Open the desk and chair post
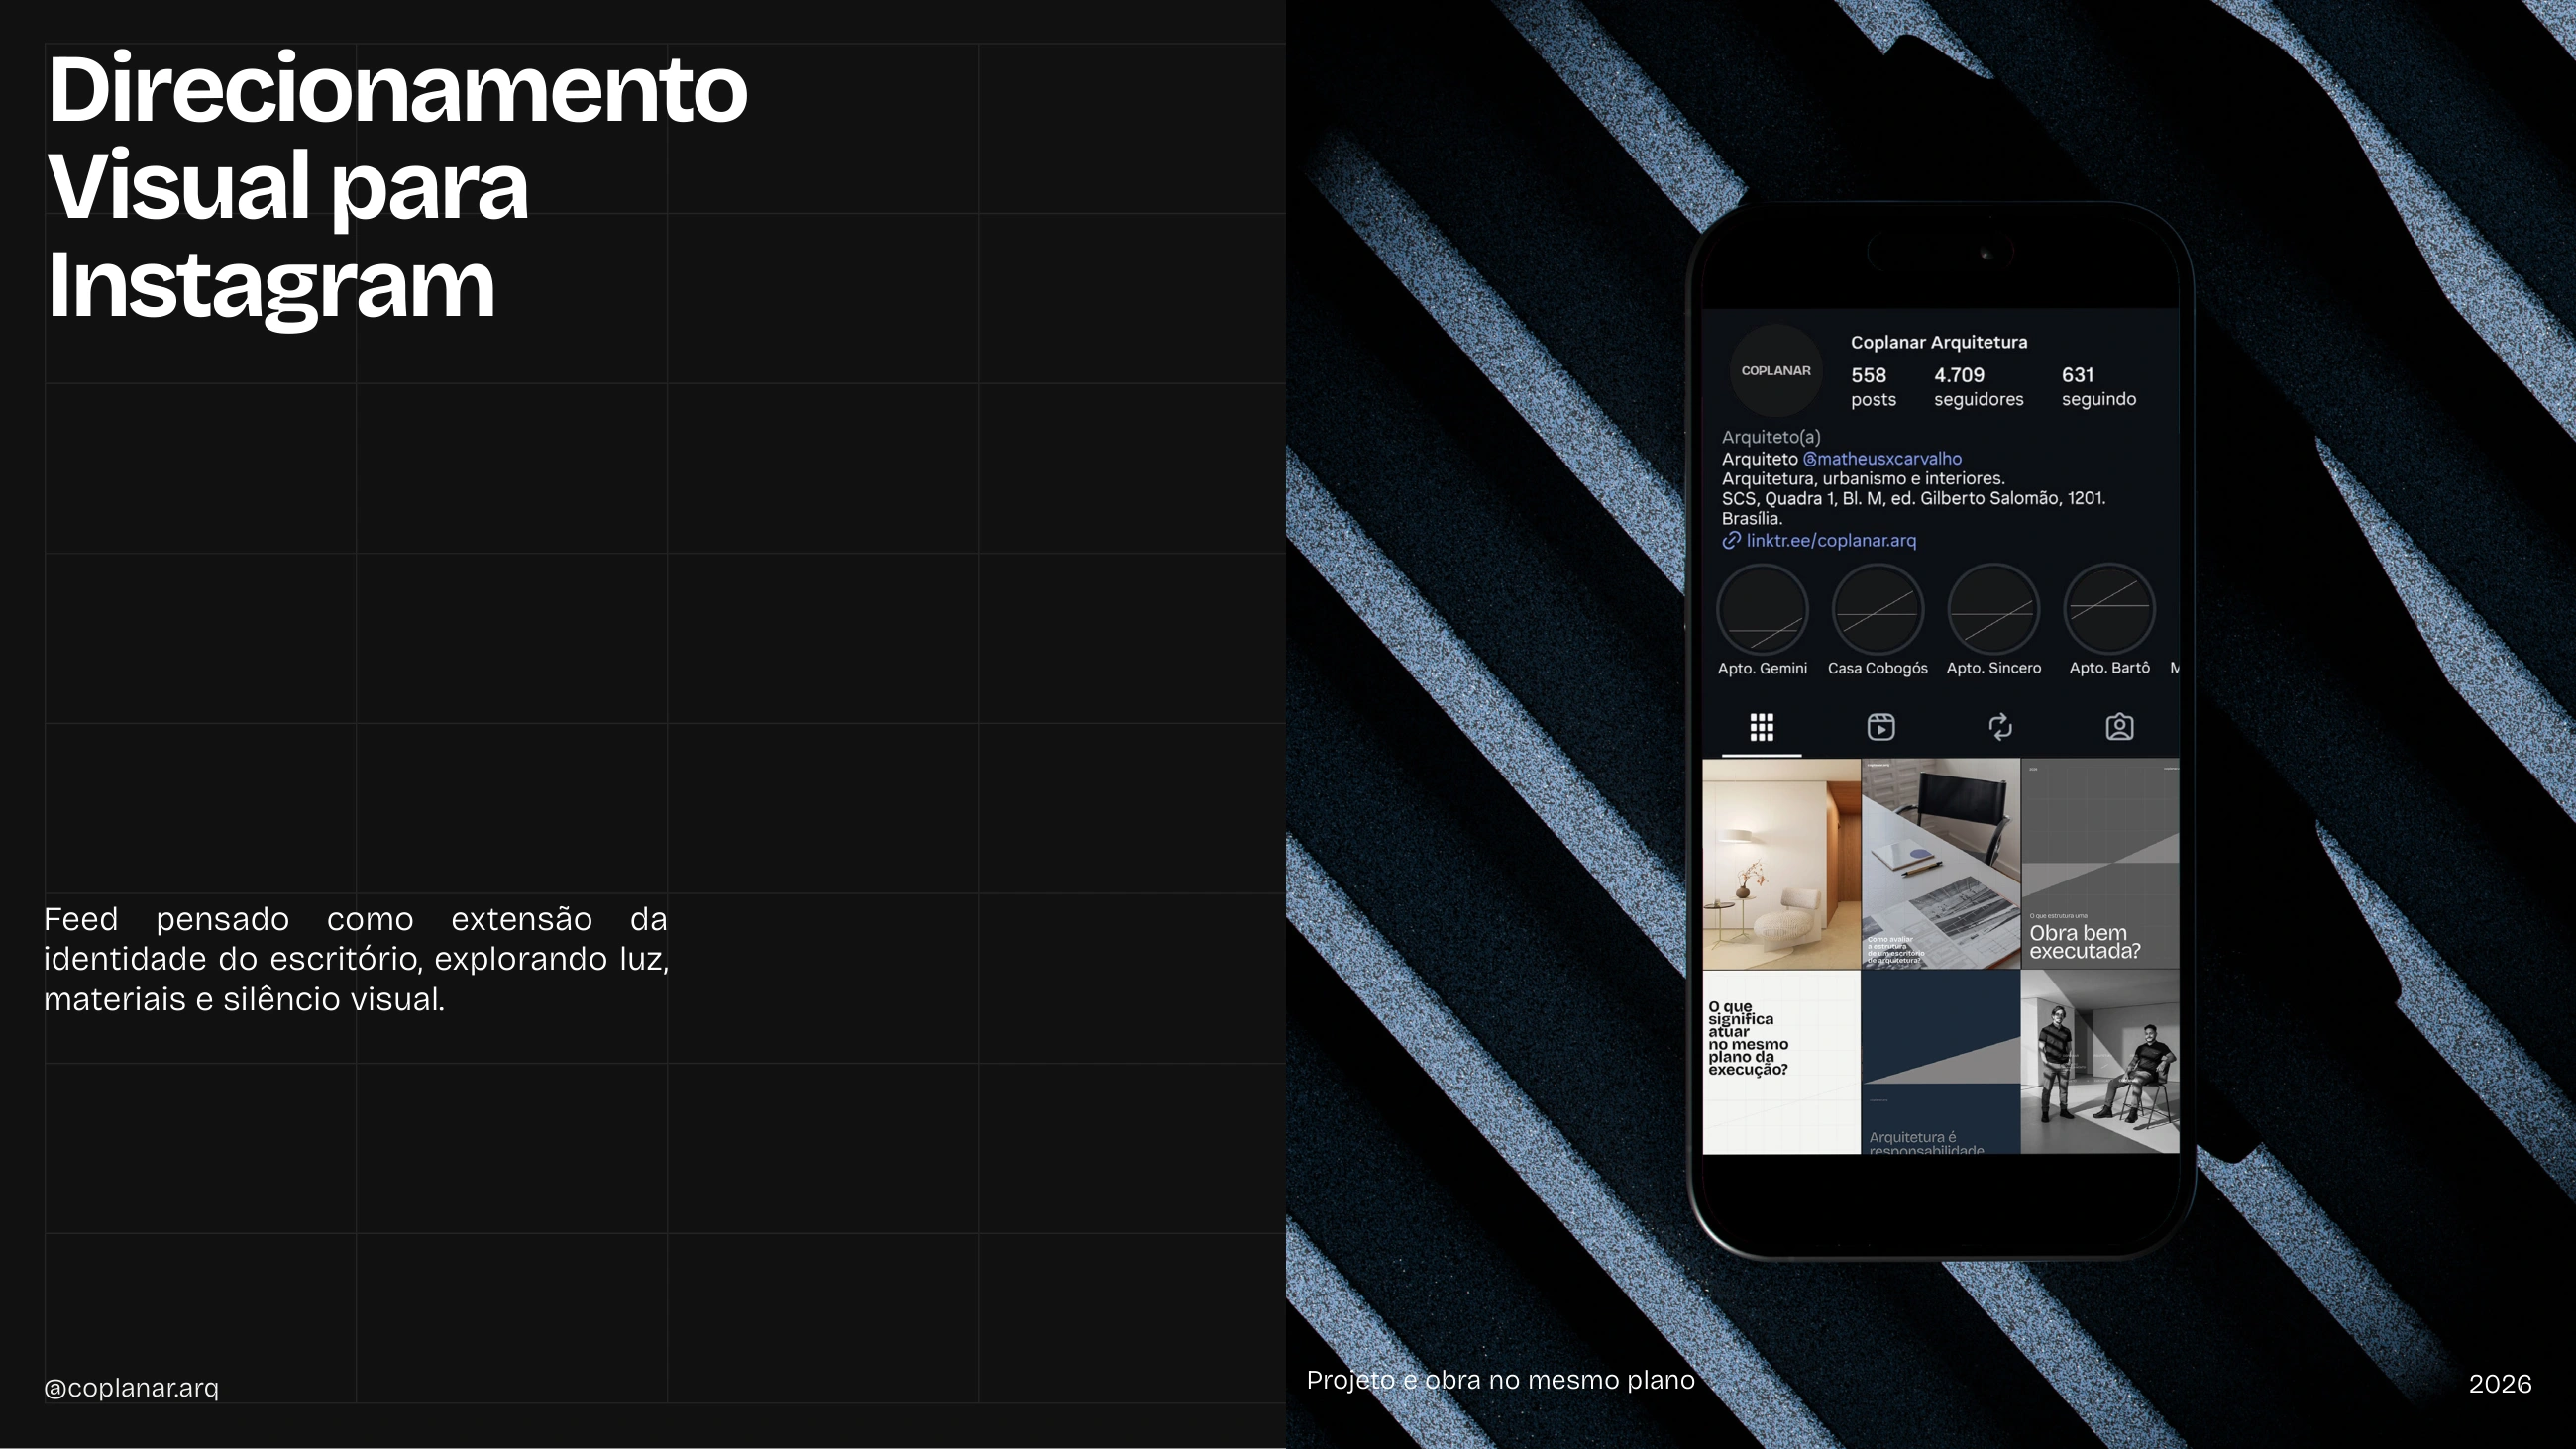 pos(1940,864)
